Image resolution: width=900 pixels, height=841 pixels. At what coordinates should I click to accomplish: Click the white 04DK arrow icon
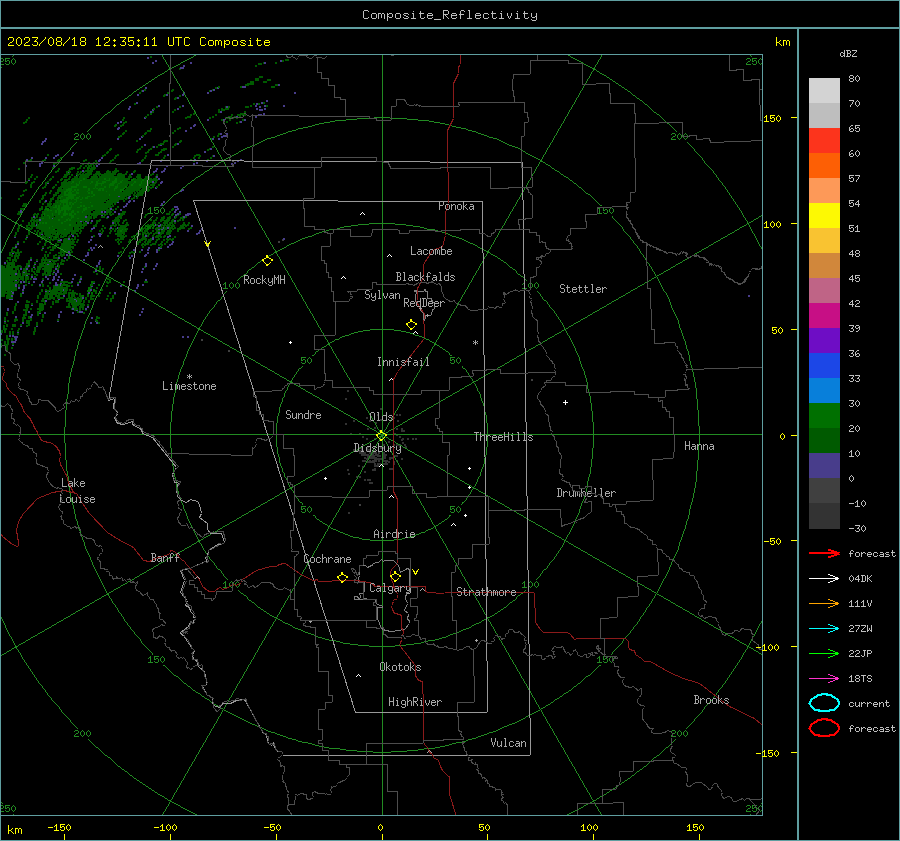tap(824, 578)
